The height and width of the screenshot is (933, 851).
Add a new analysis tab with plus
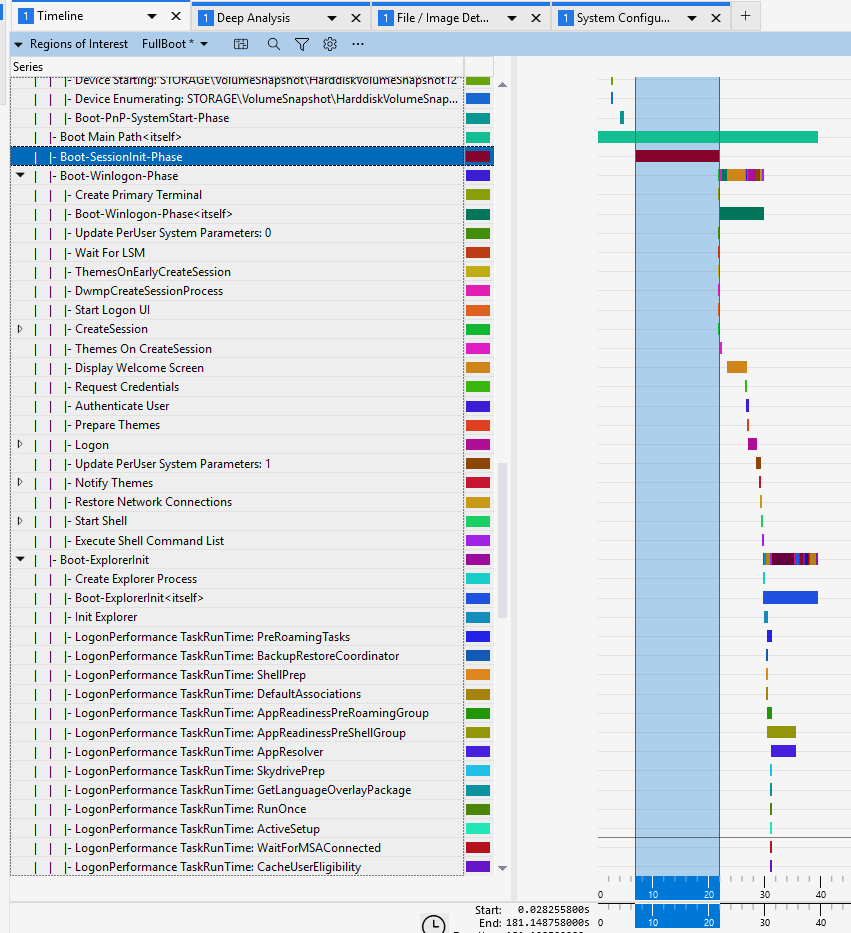(745, 16)
